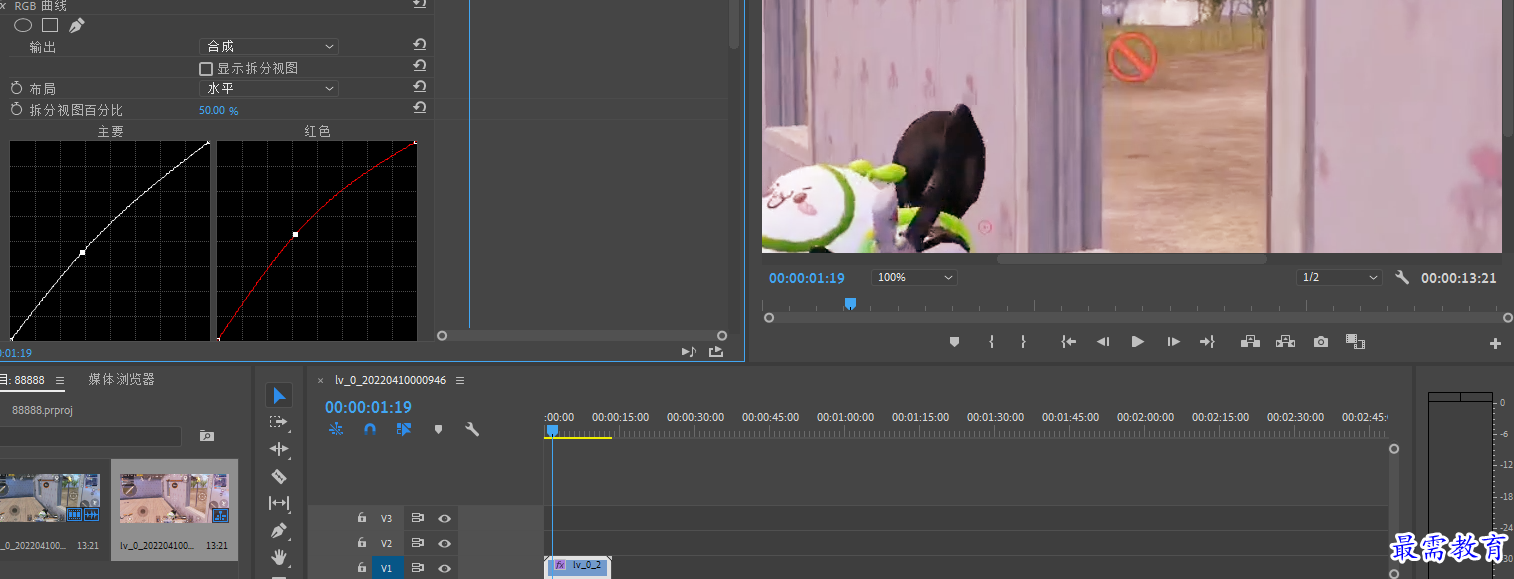This screenshot has height=579, width=1514.
Task: Open the 输出 dropdown showing 合成
Action: point(269,46)
